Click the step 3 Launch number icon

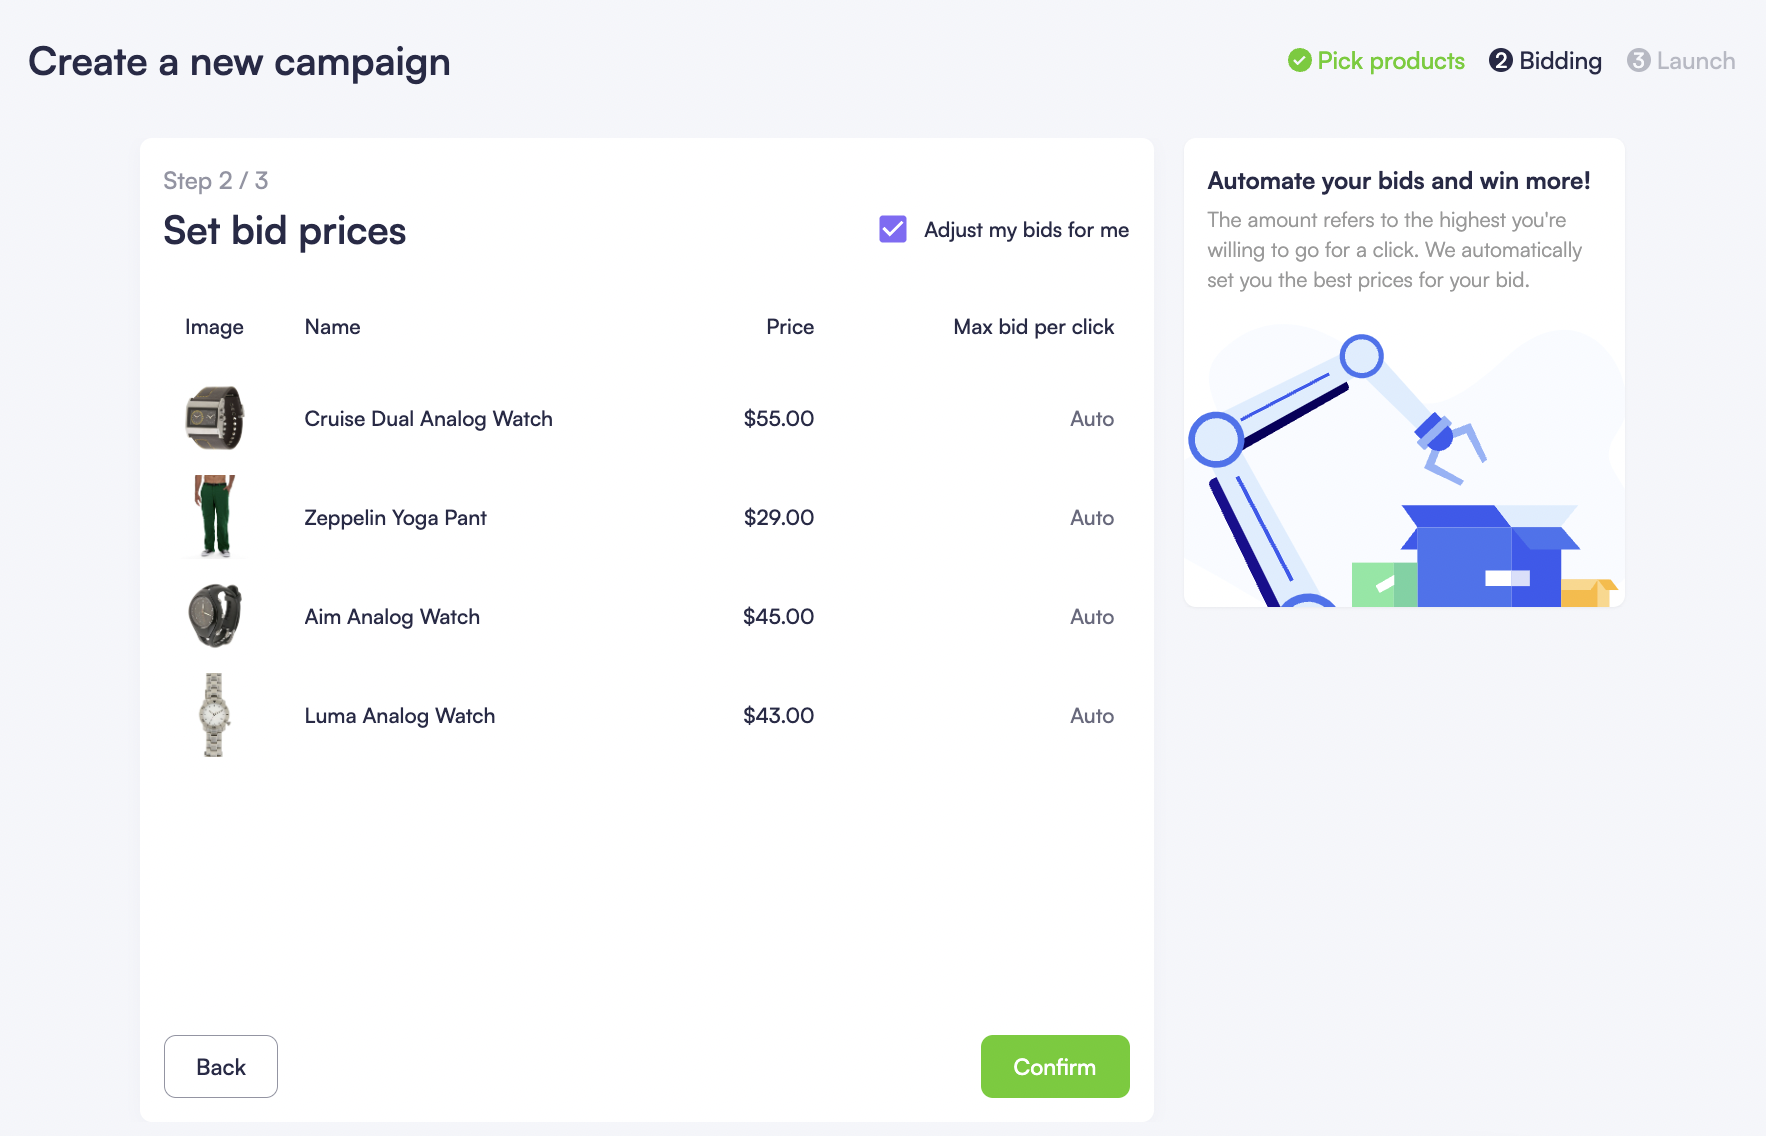point(1638,61)
